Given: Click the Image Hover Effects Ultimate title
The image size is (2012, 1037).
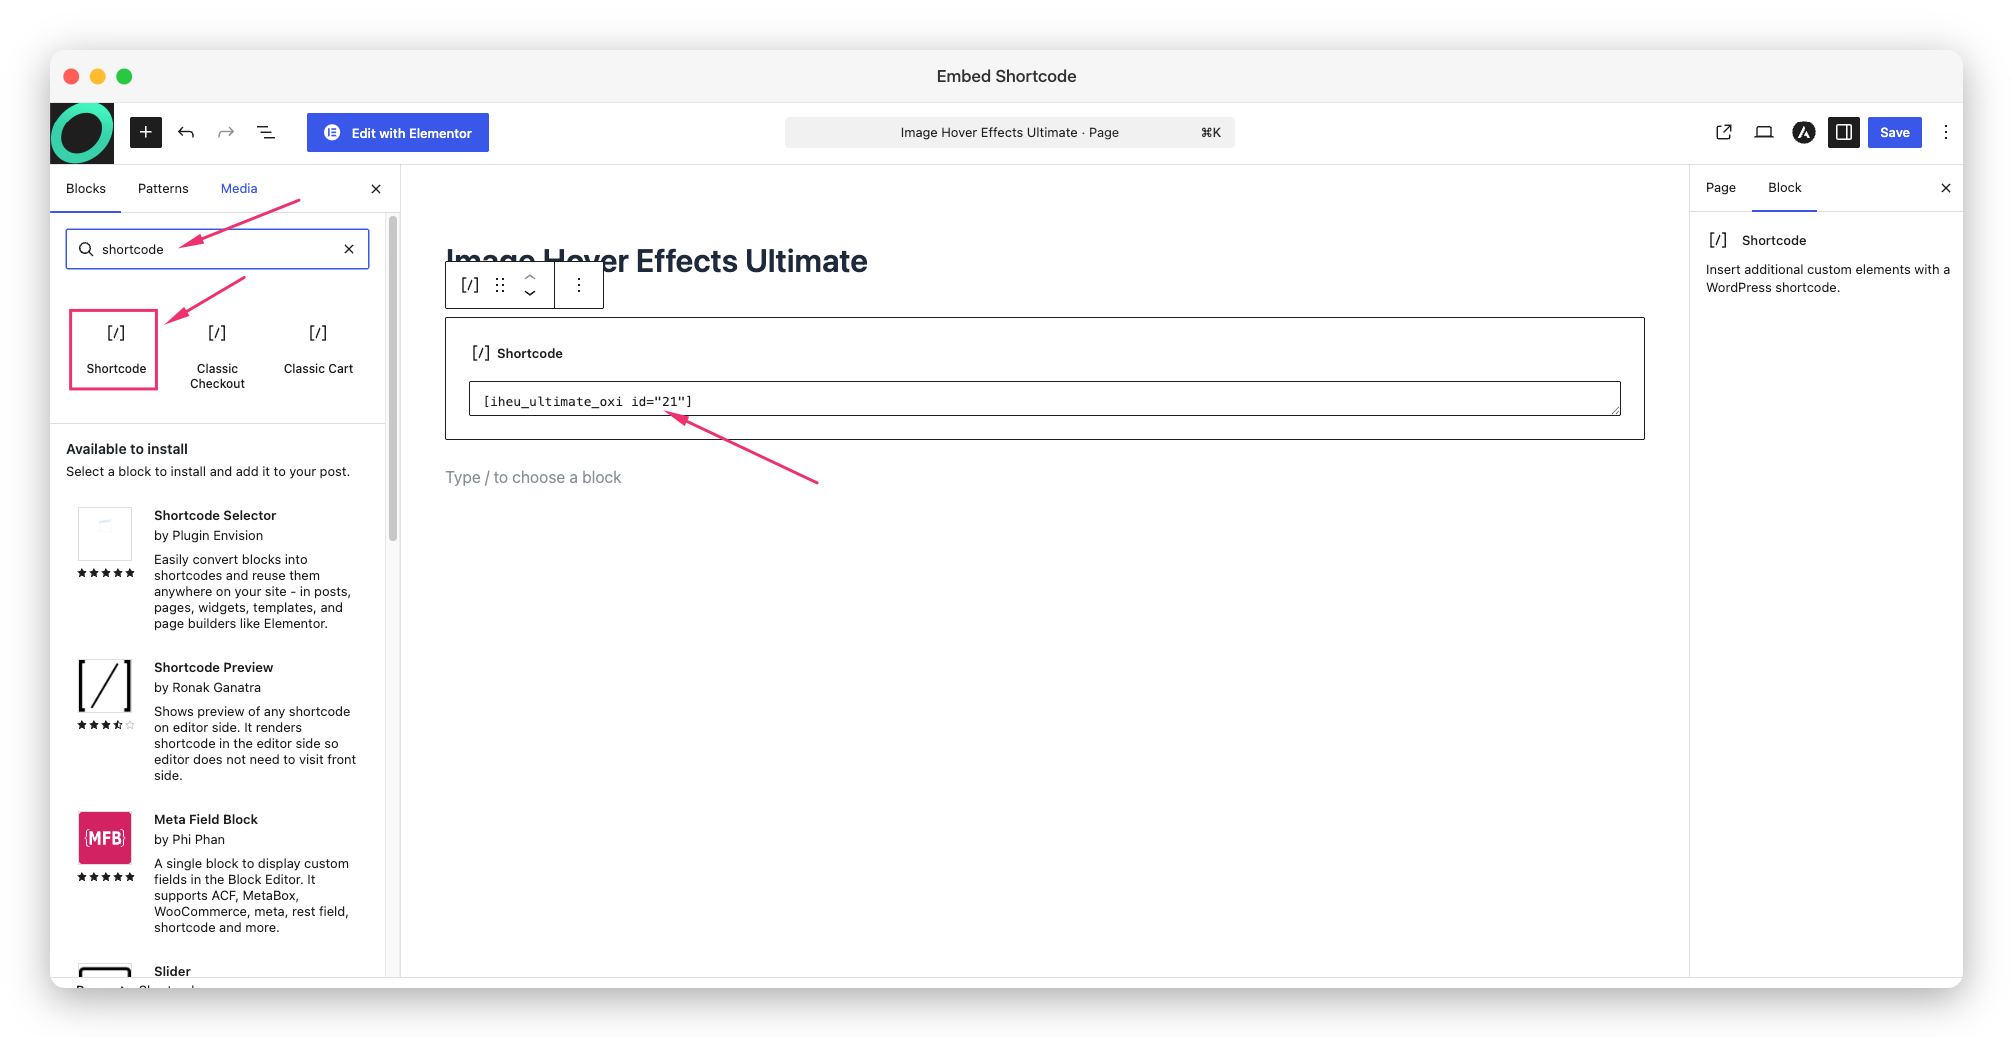Looking at the screenshot, I should click(x=657, y=261).
